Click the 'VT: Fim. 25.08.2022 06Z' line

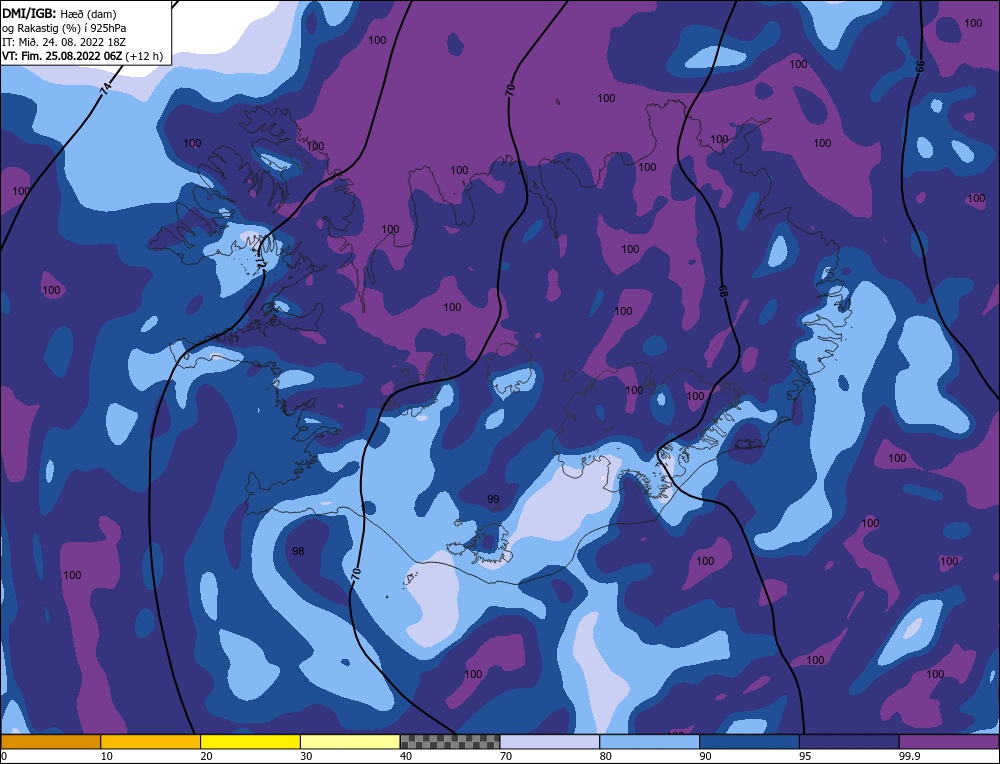pyautogui.click(x=62, y=56)
